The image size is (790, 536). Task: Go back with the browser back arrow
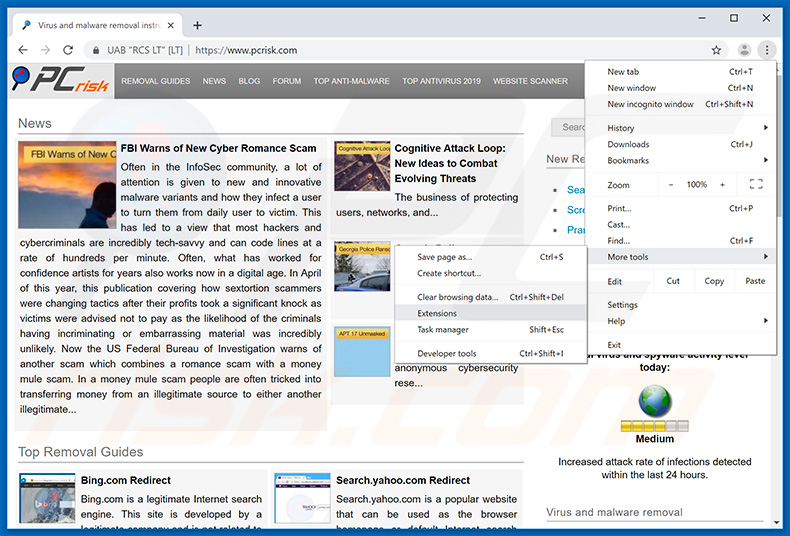[x=23, y=50]
